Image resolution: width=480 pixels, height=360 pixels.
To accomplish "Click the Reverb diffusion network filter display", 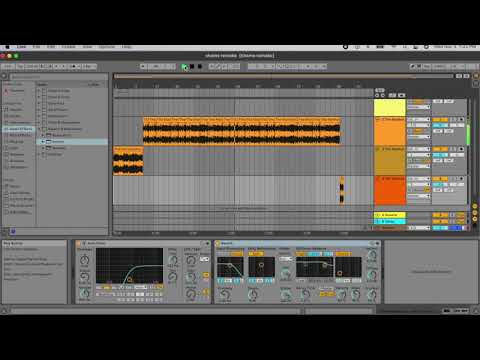I will click(314, 267).
